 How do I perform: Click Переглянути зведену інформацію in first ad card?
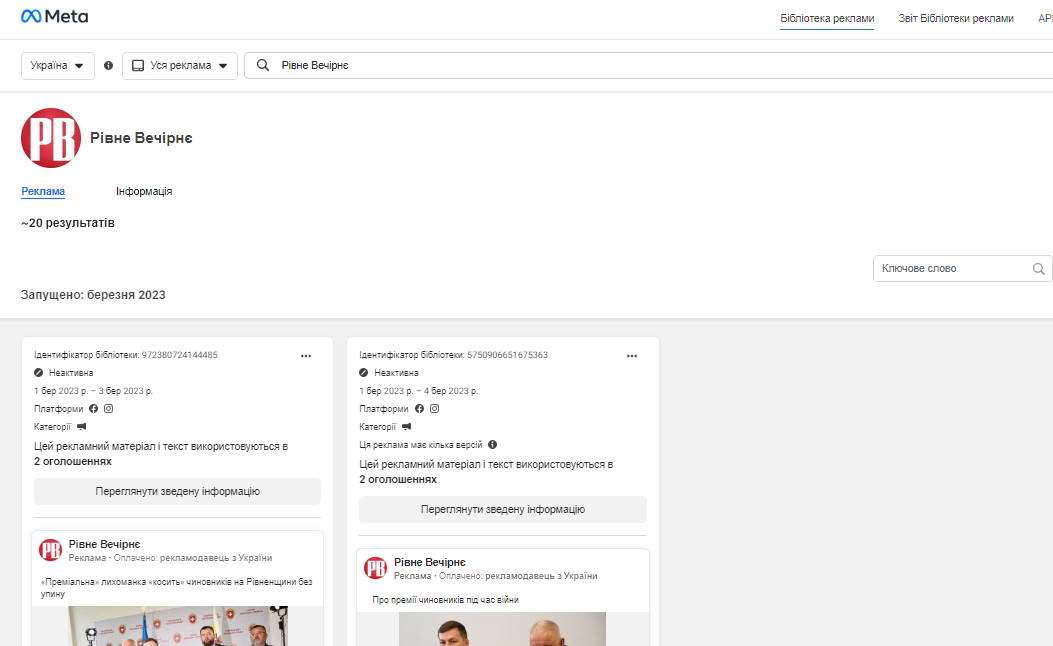click(x=177, y=492)
